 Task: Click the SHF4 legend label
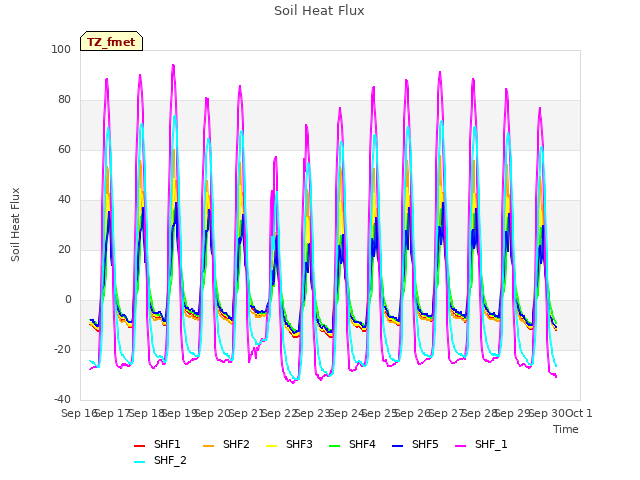362,444
